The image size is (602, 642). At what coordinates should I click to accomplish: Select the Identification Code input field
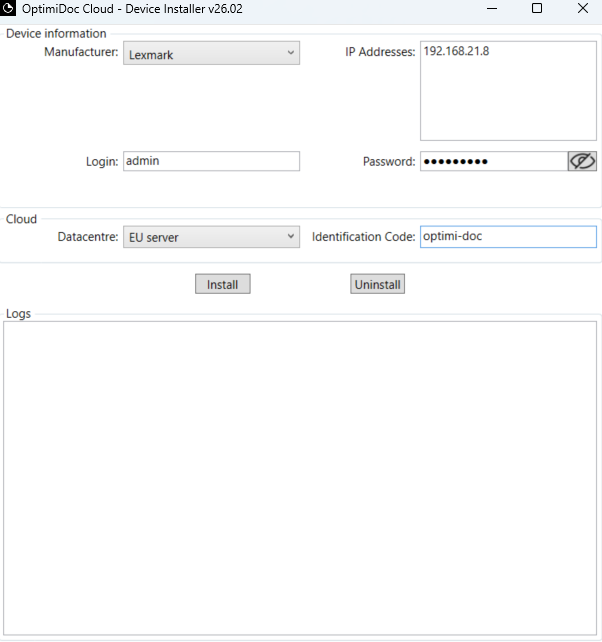tap(507, 237)
